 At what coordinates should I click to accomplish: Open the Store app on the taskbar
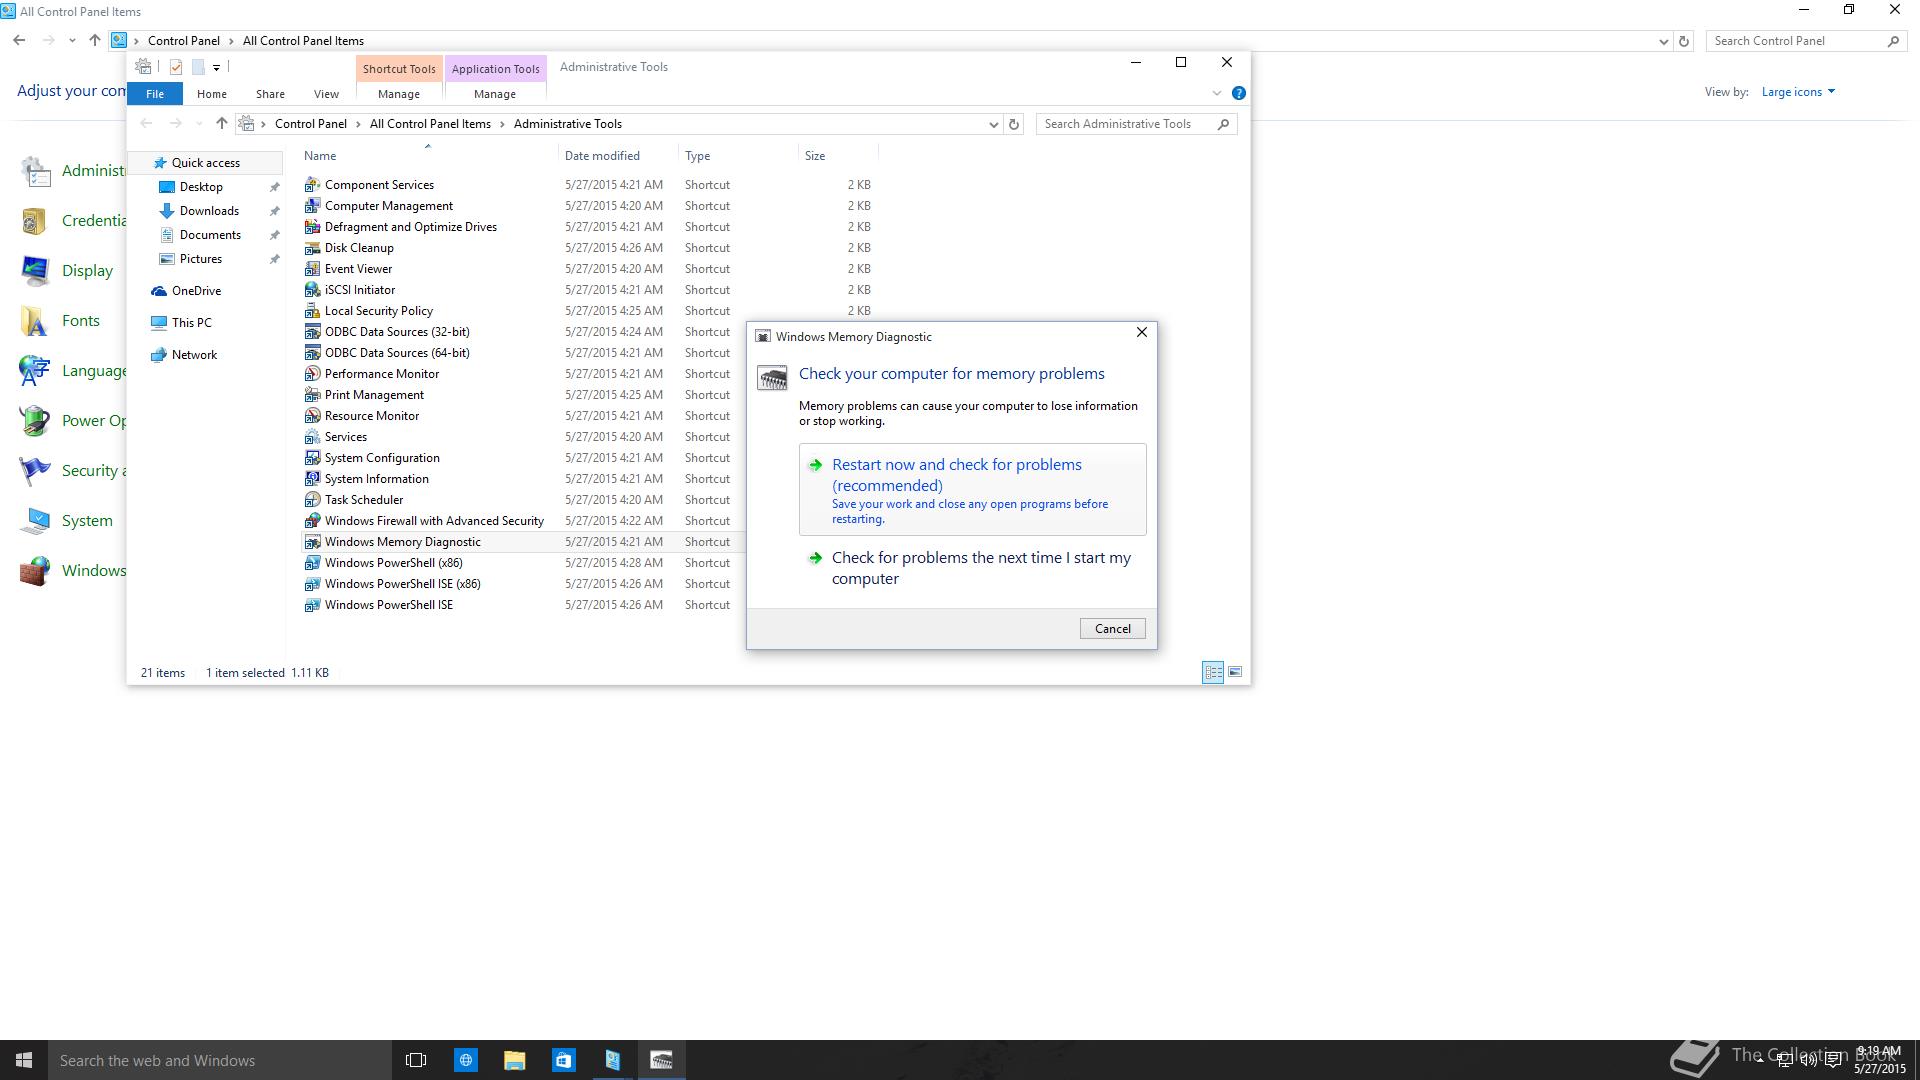pyautogui.click(x=563, y=1060)
